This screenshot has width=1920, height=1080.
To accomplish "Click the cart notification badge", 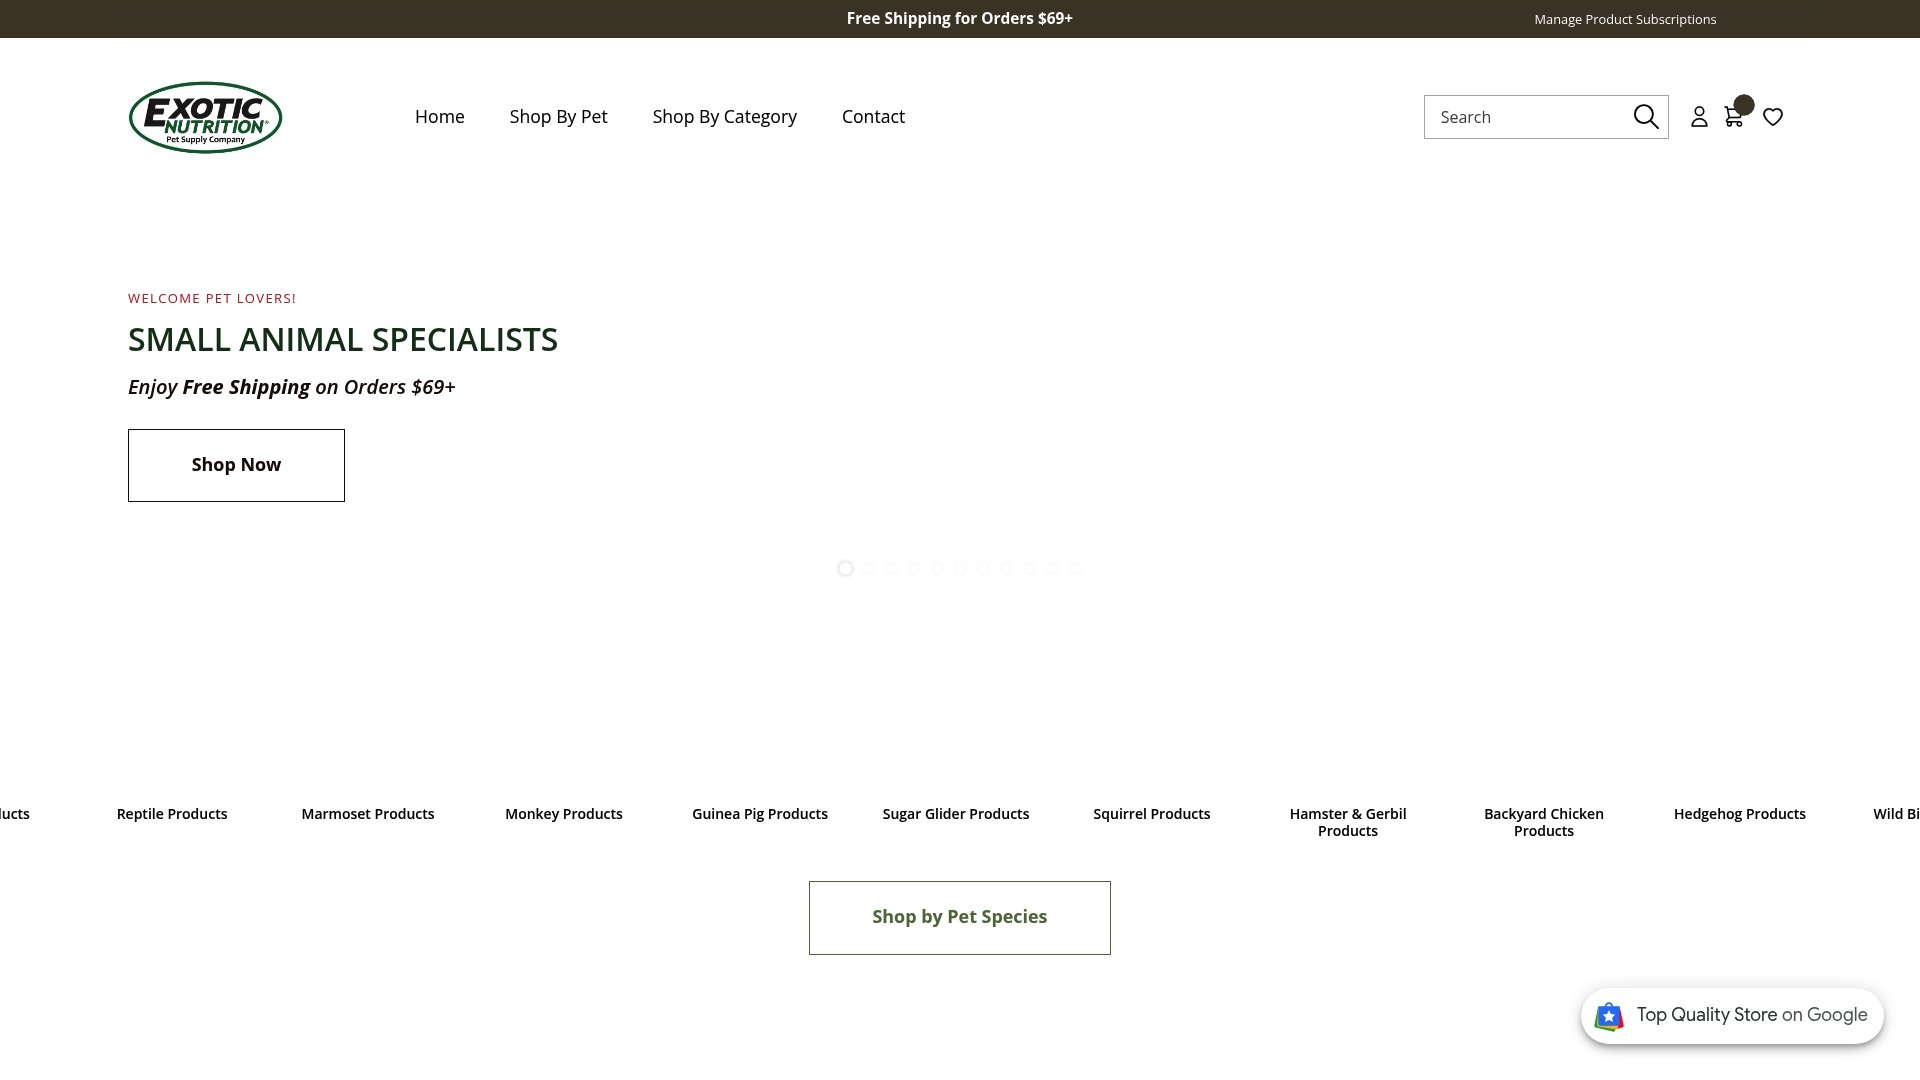I will point(1744,103).
